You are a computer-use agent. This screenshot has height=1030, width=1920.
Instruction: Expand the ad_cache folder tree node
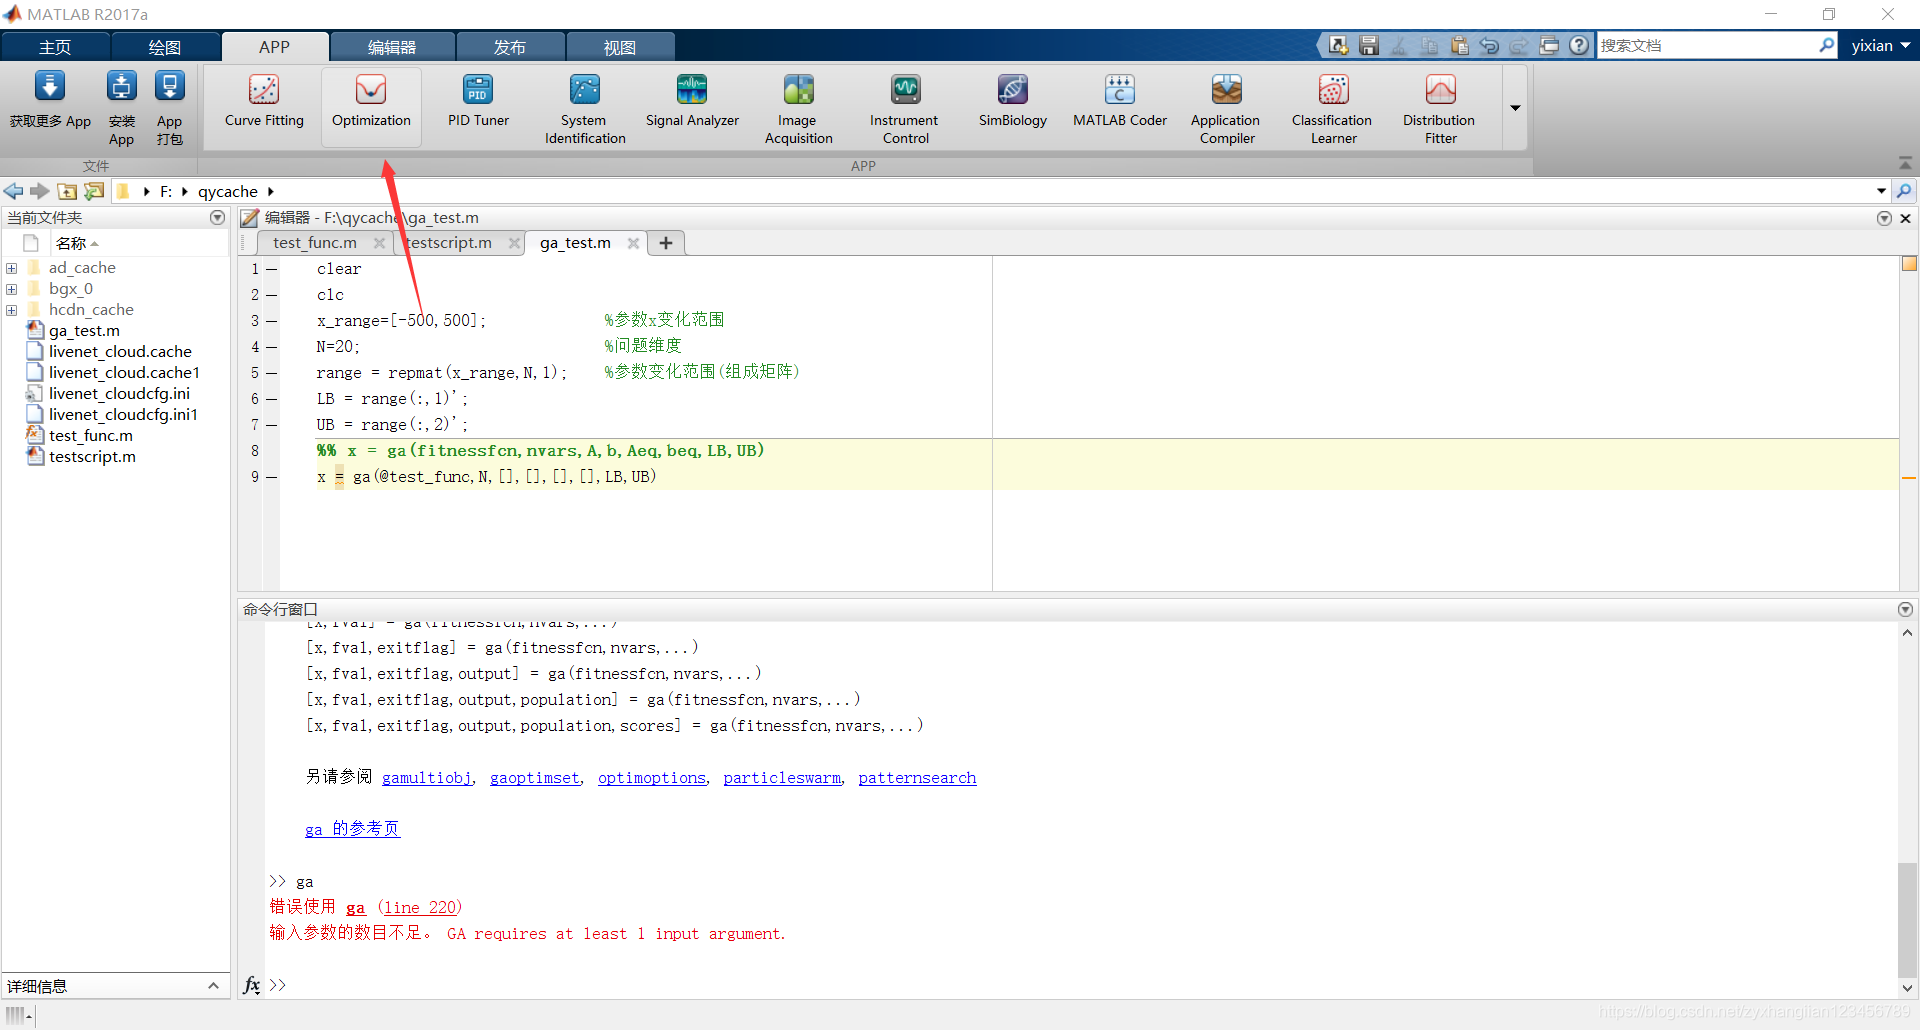point(12,268)
